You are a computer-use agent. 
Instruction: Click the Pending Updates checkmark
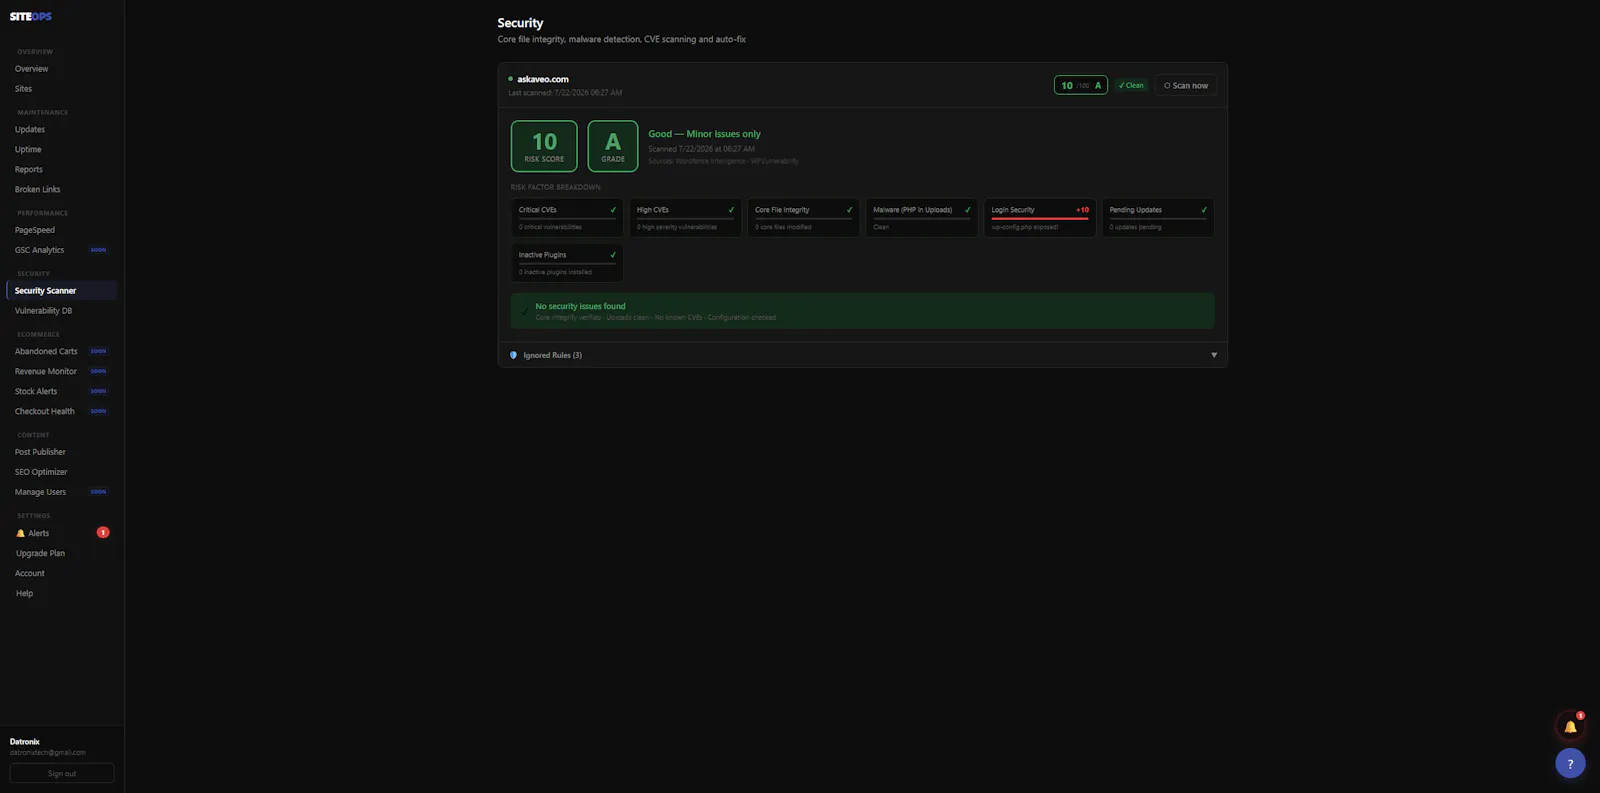[x=1204, y=210]
